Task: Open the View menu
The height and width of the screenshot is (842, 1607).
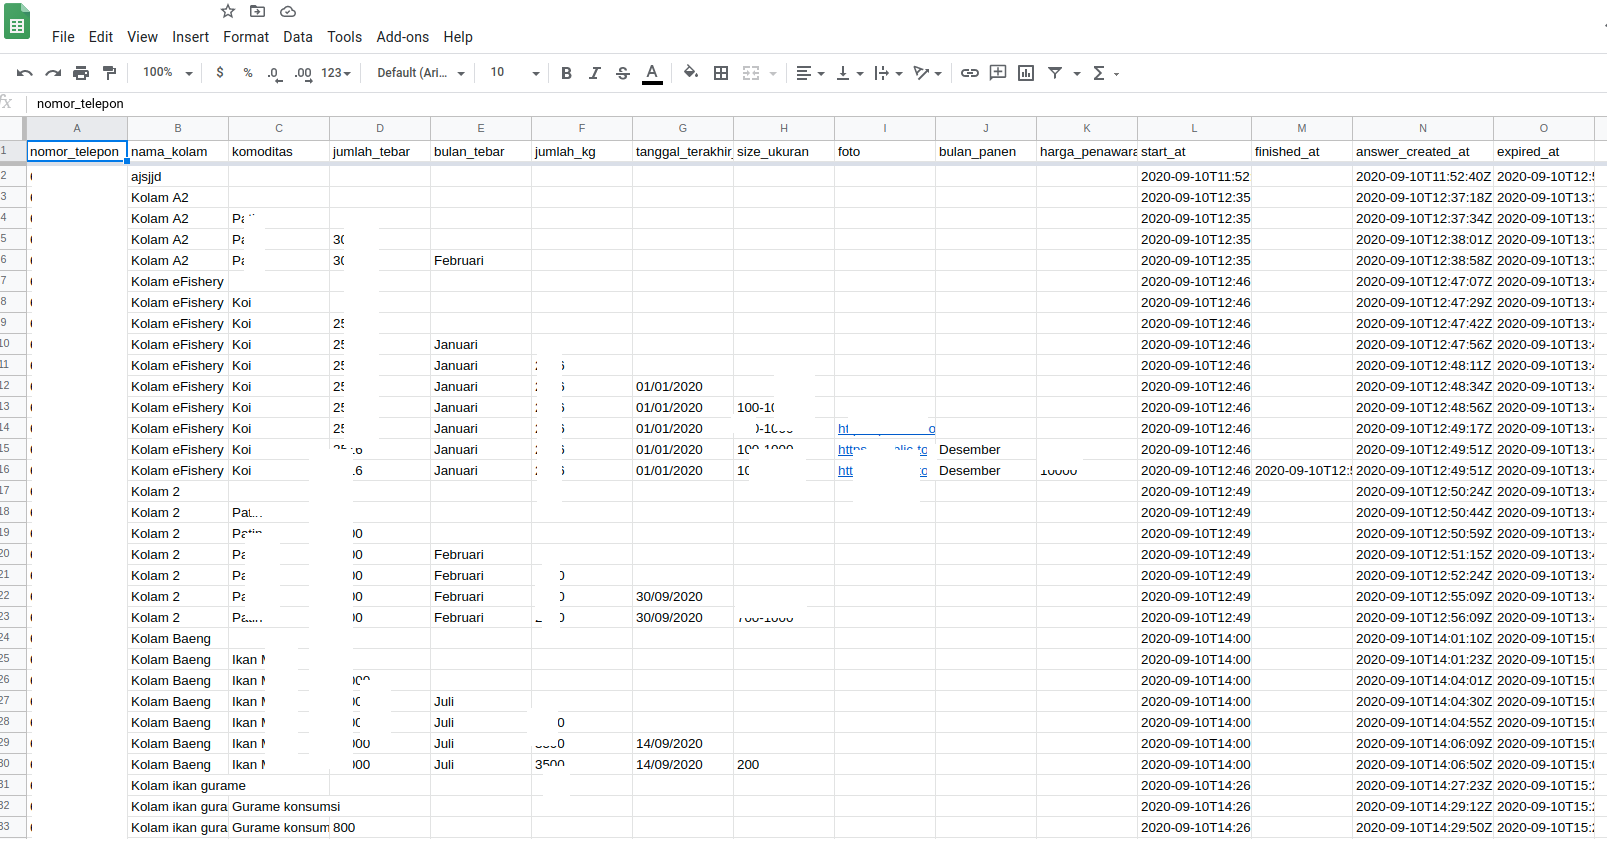Action: (x=142, y=37)
